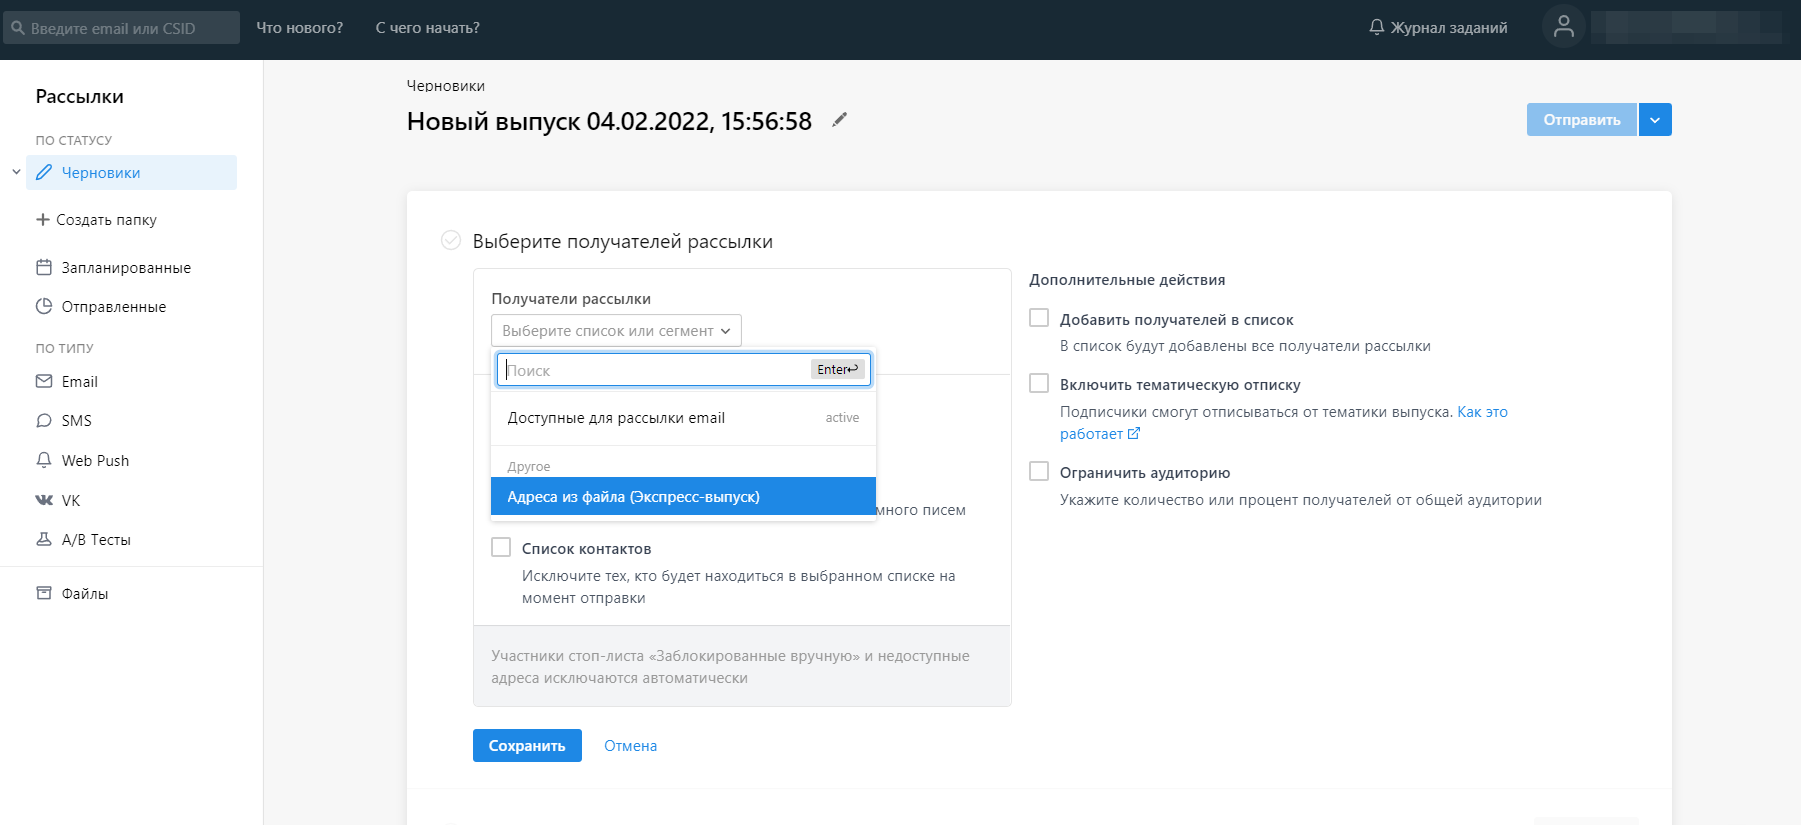Image resolution: width=1801 pixels, height=825 pixels.
Task: Click the A/B Тесты label in the sidebar
Action: pos(96,539)
